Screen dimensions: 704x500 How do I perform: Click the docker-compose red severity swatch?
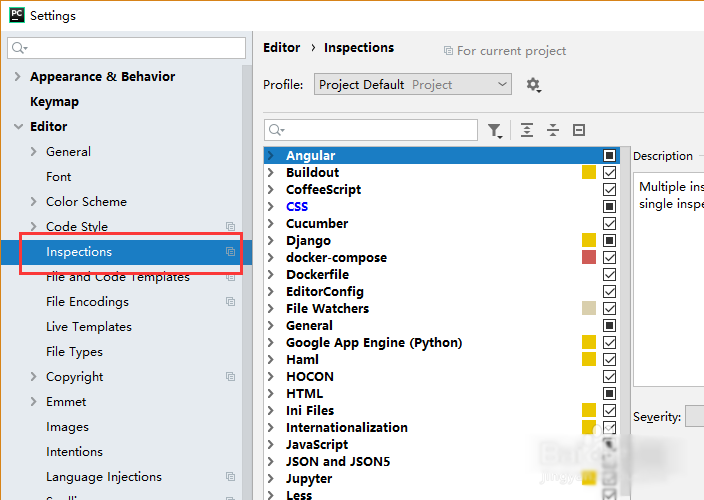point(589,258)
